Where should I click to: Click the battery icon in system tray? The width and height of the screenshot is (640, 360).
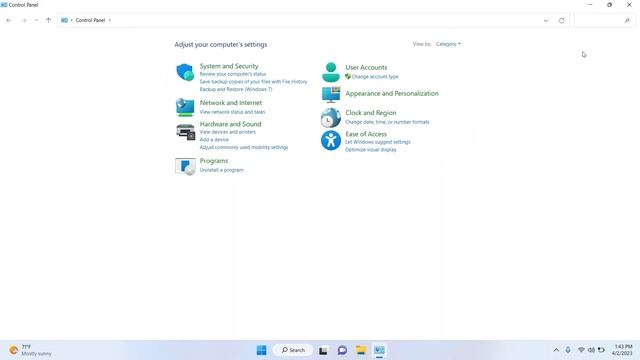[x=601, y=350]
